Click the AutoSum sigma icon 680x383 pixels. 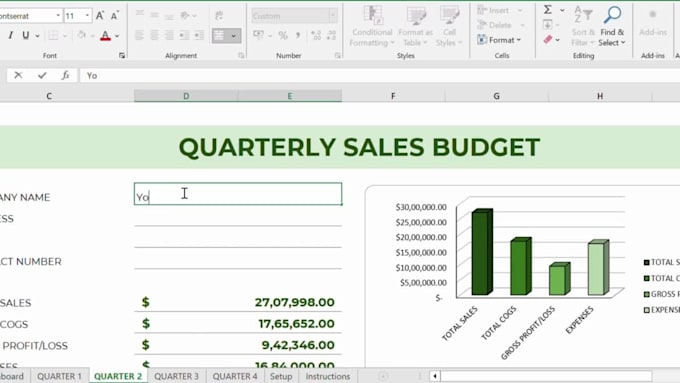pyautogui.click(x=548, y=10)
